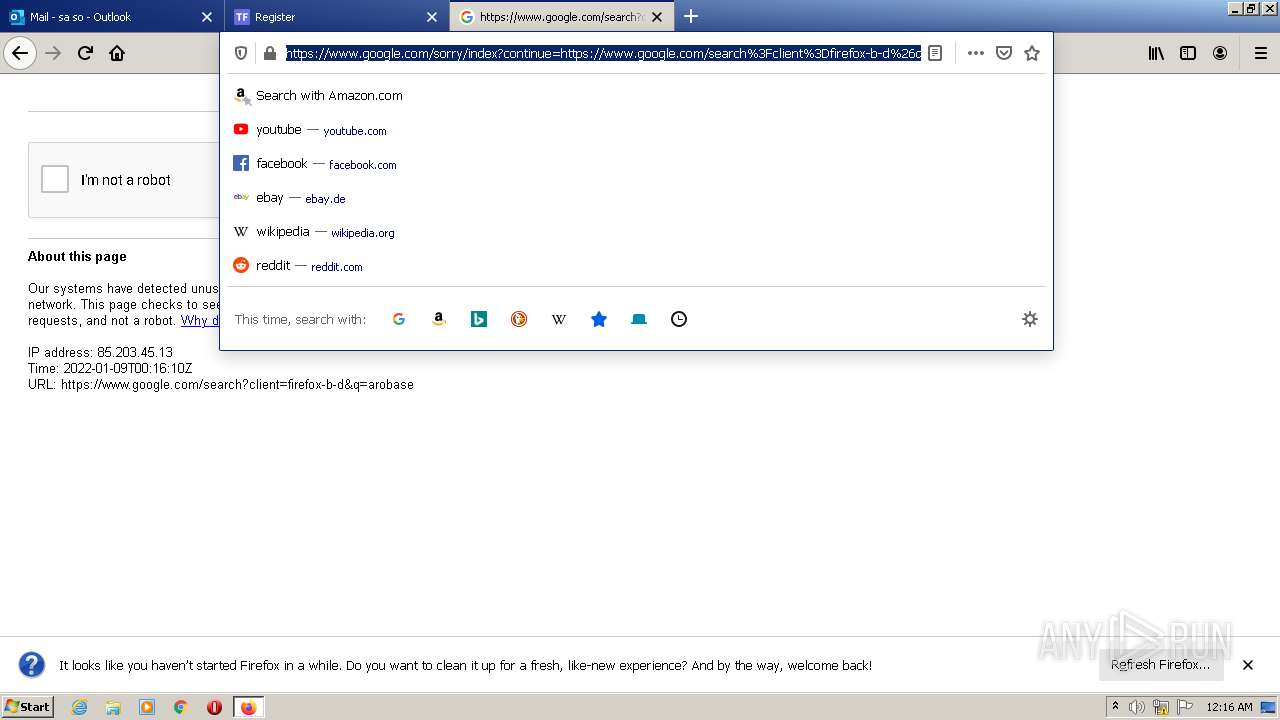Image resolution: width=1280 pixels, height=720 pixels.
Task: Select the ebay.de suggestion
Action: 636,198
